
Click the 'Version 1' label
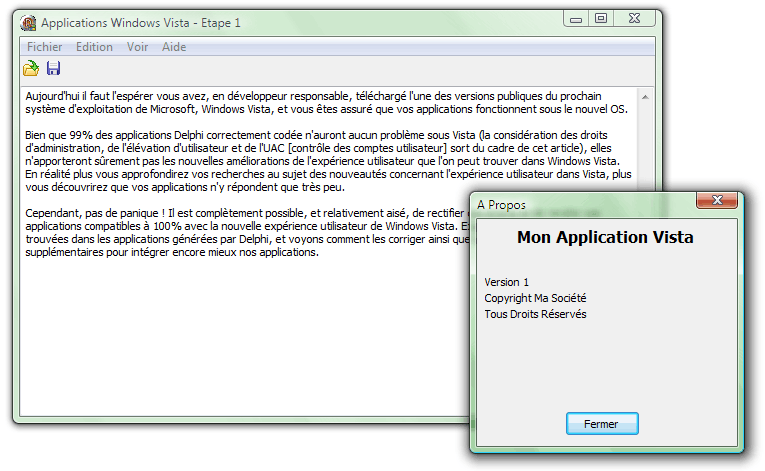pyautogui.click(x=507, y=282)
